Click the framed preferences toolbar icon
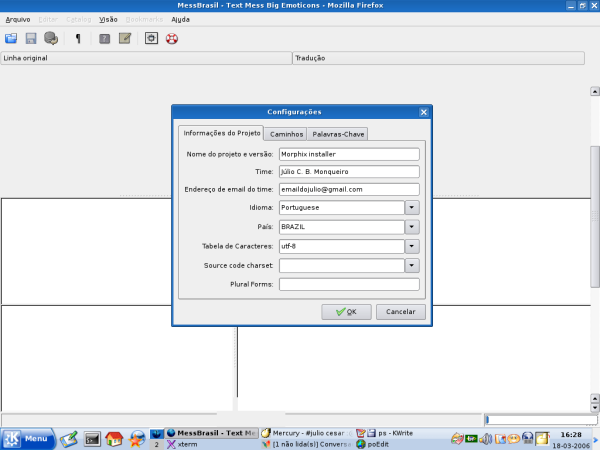The width and height of the screenshot is (600, 450). (151, 38)
